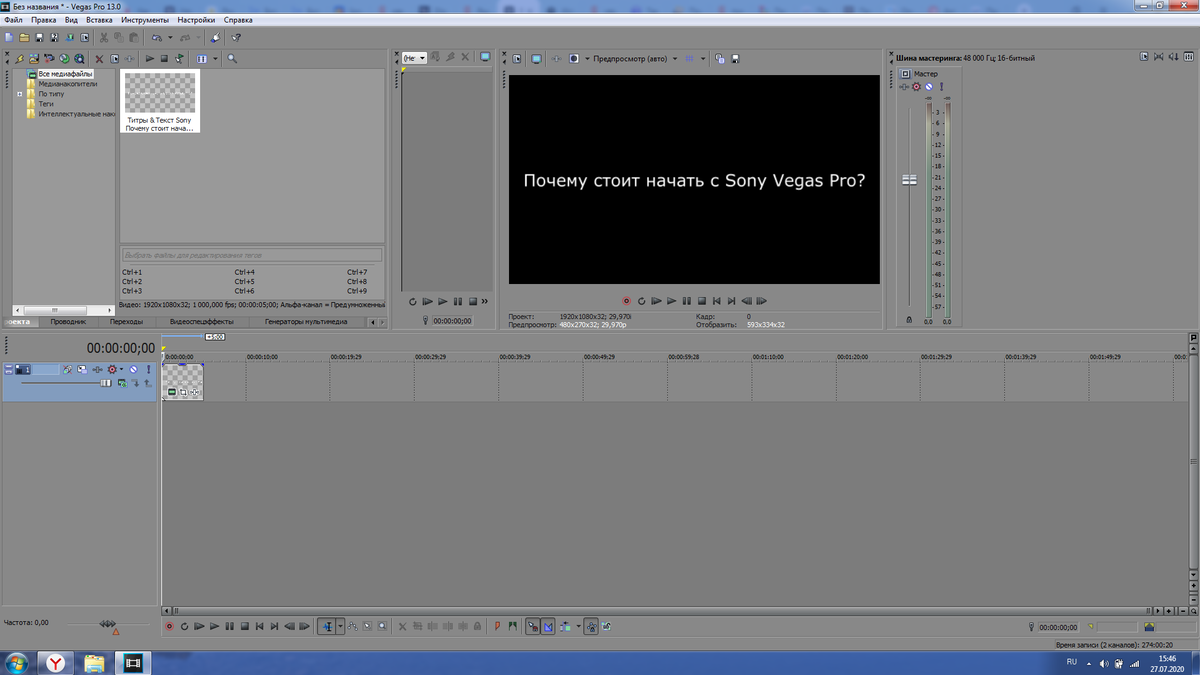Image resolution: width=1200 pixels, height=675 pixels.
Task: Play from start in timeline transport
Action: click(199, 626)
